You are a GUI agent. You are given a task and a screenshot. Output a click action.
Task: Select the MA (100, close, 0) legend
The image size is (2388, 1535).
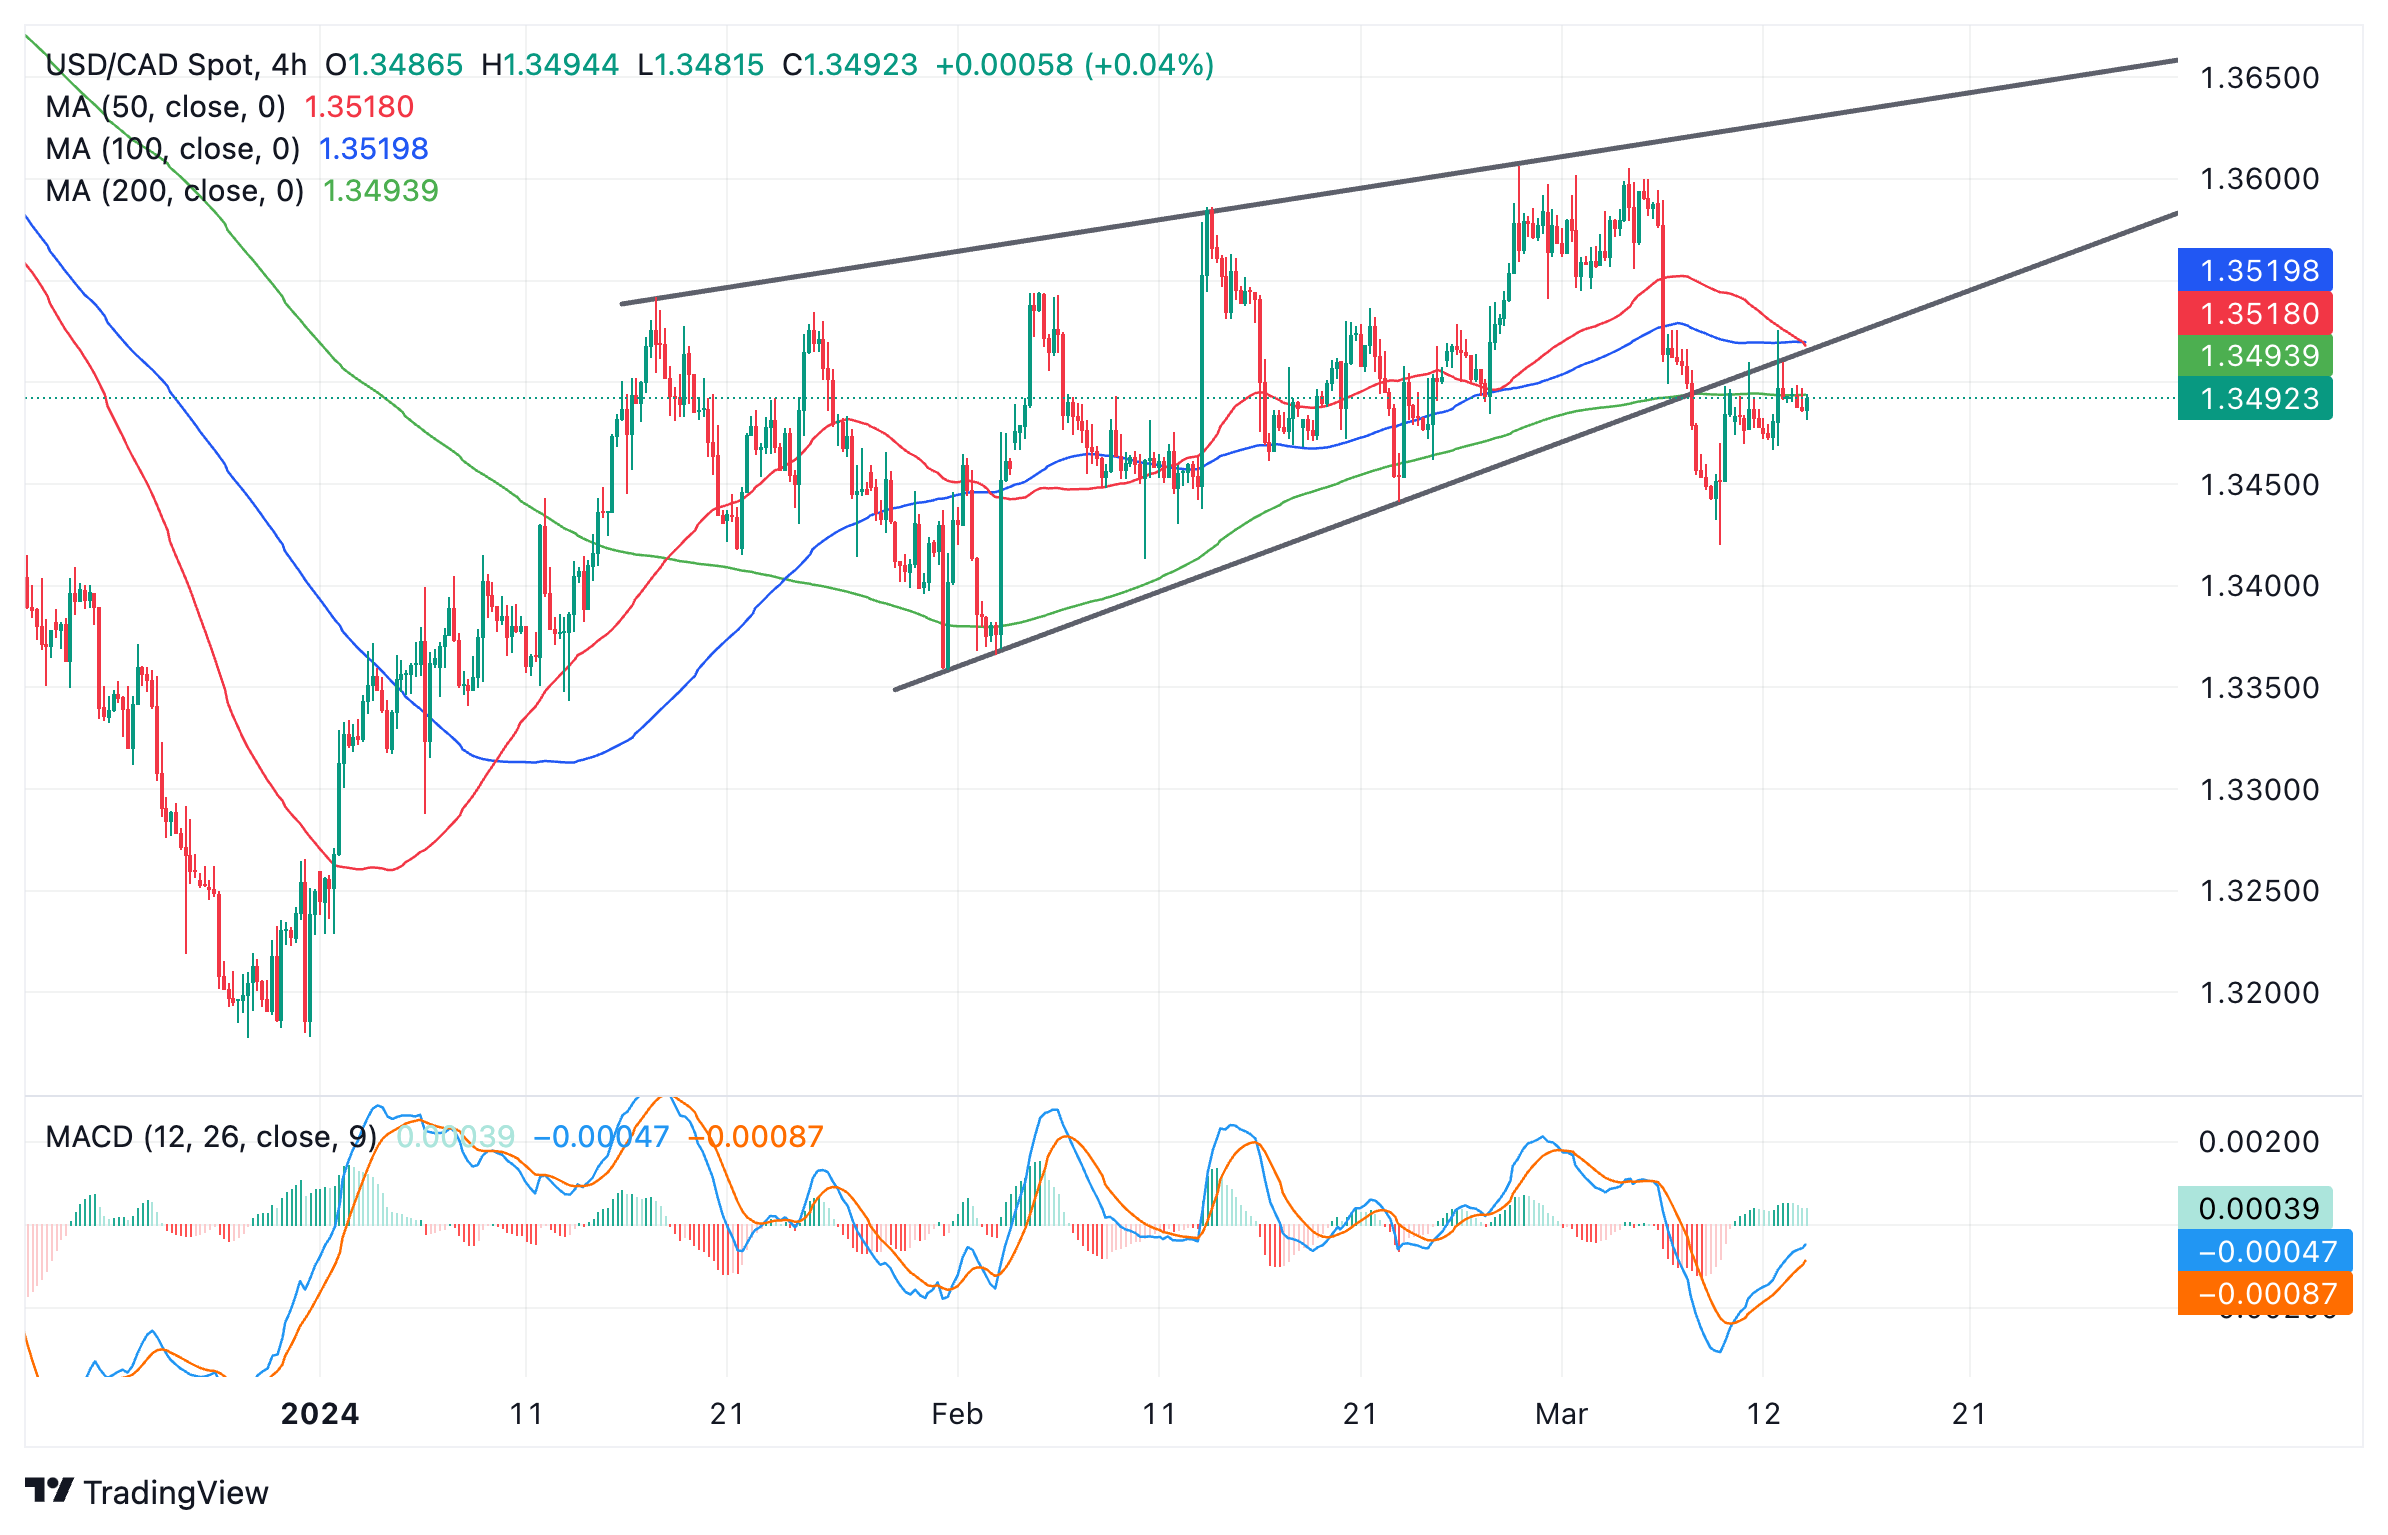(172, 149)
